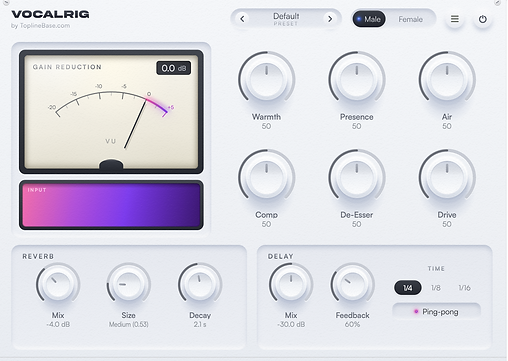Set delay time to 1/4
This screenshot has height=361, width=508.
pos(408,288)
